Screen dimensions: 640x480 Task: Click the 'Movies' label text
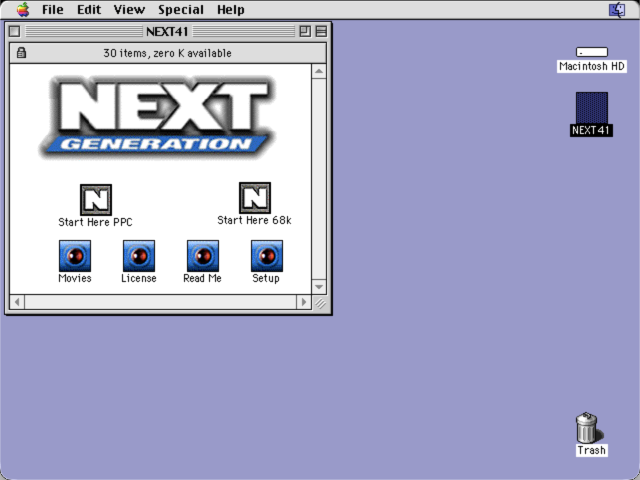75,278
